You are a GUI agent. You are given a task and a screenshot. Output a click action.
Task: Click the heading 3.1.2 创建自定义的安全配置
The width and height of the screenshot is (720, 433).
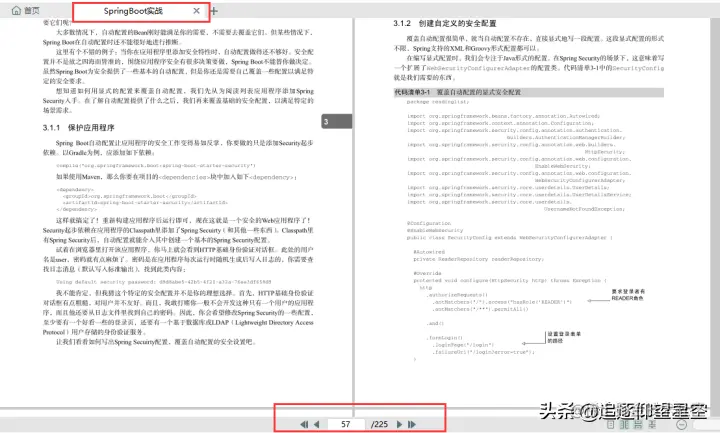(x=444, y=23)
